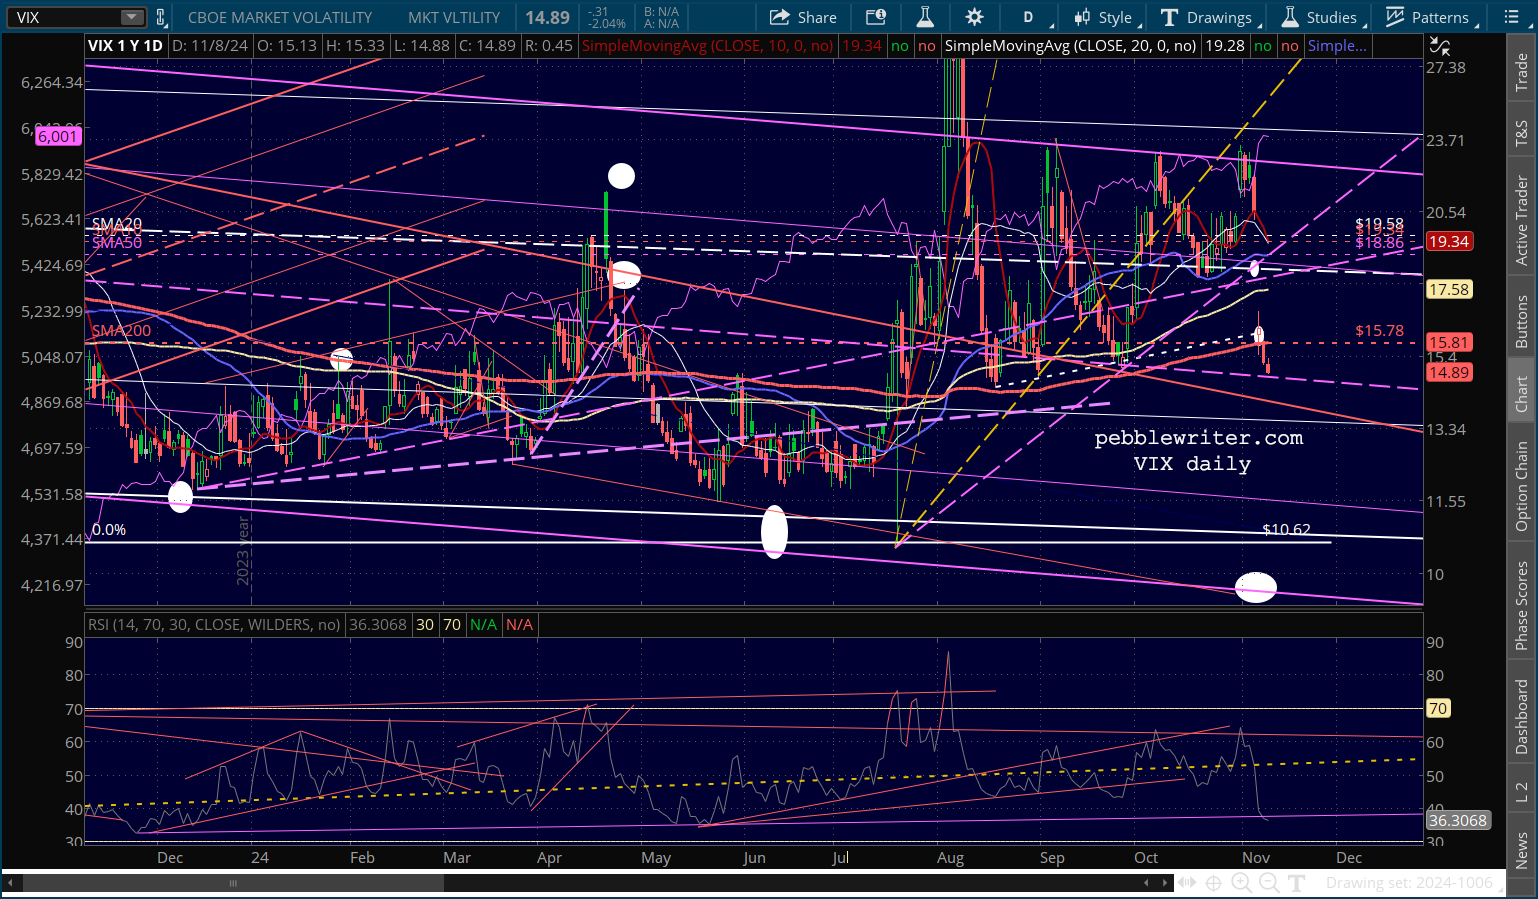Image resolution: width=1538 pixels, height=899 pixels.
Task: Toggle the collapse chart scale icon
Action: click(x=1439, y=46)
